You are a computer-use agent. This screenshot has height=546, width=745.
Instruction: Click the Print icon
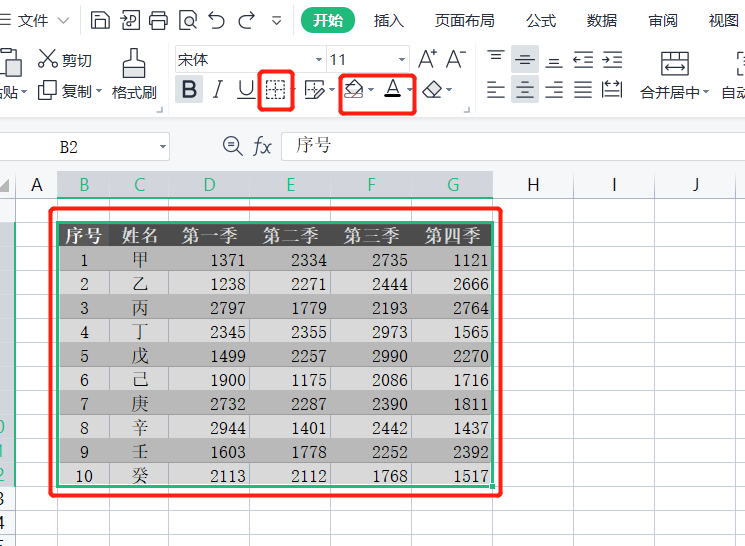pyautogui.click(x=158, y=20)
